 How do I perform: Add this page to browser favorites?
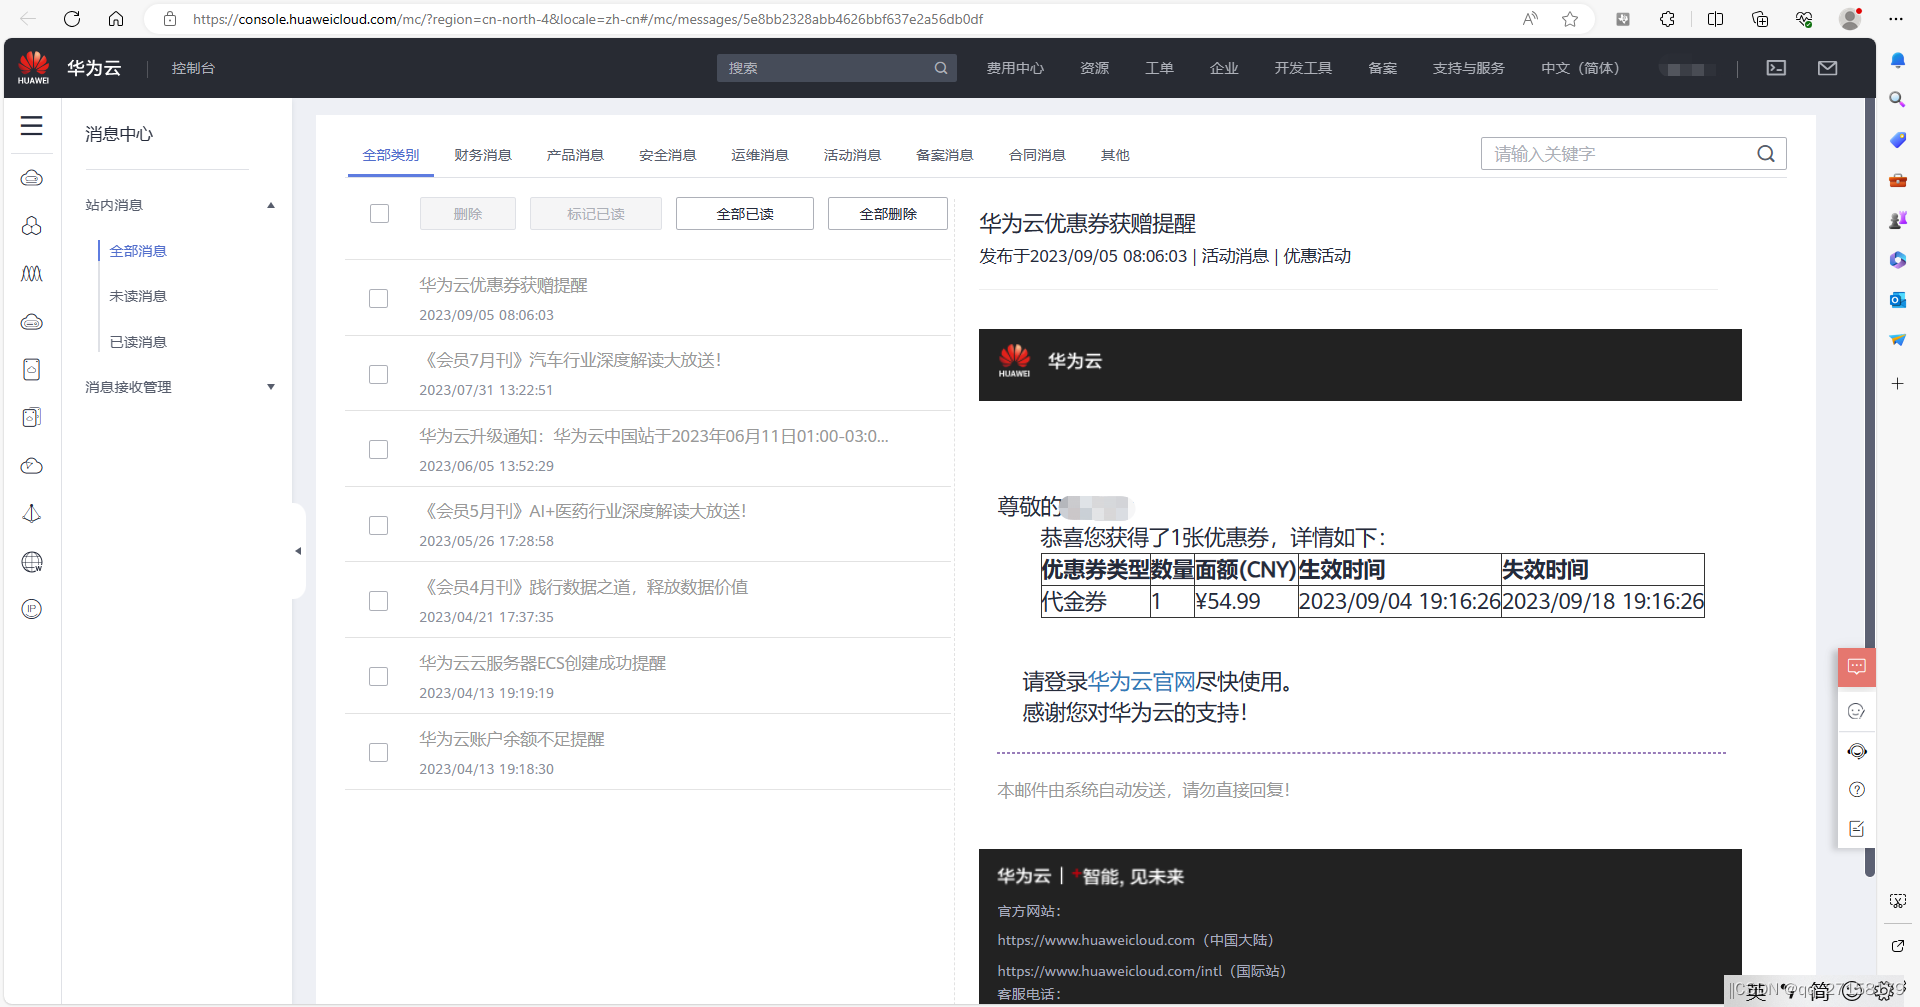click(x=1570, y=19)
